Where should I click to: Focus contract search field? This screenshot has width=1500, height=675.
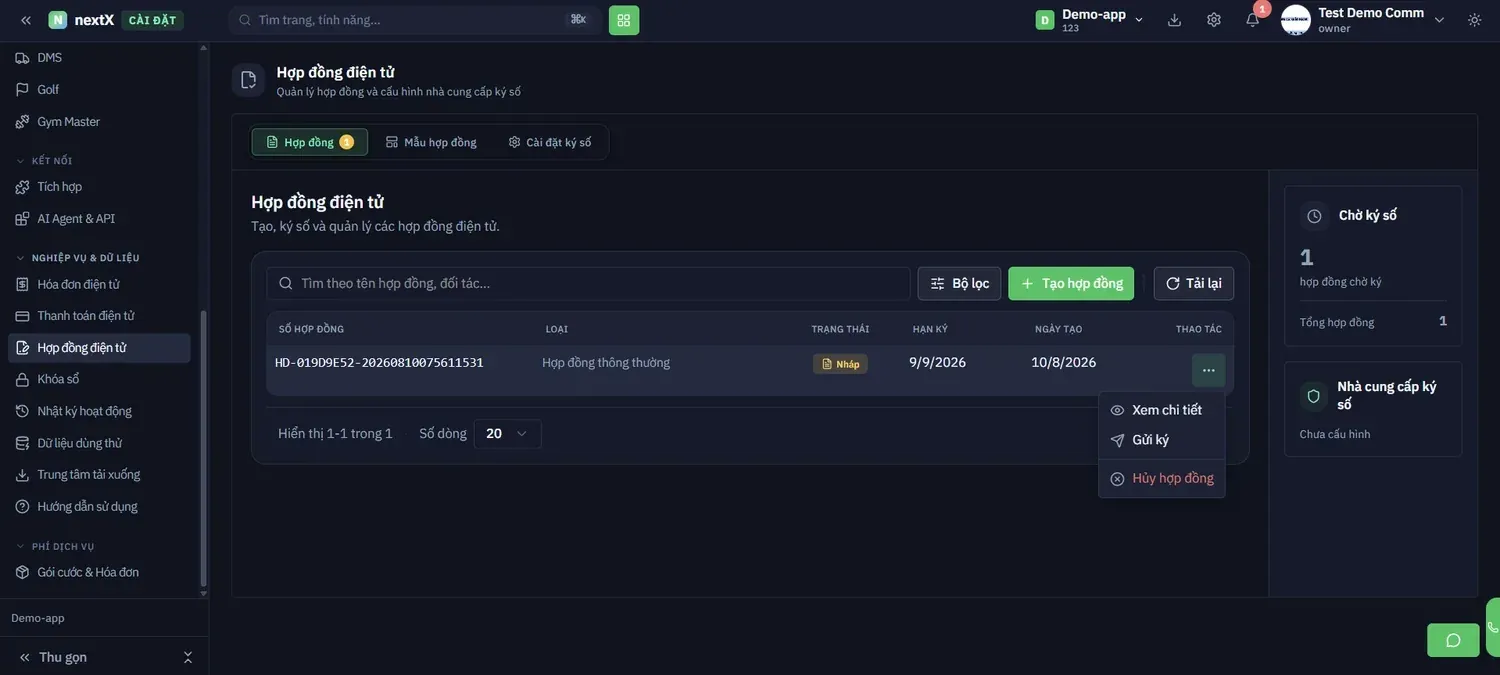[588, 284]
